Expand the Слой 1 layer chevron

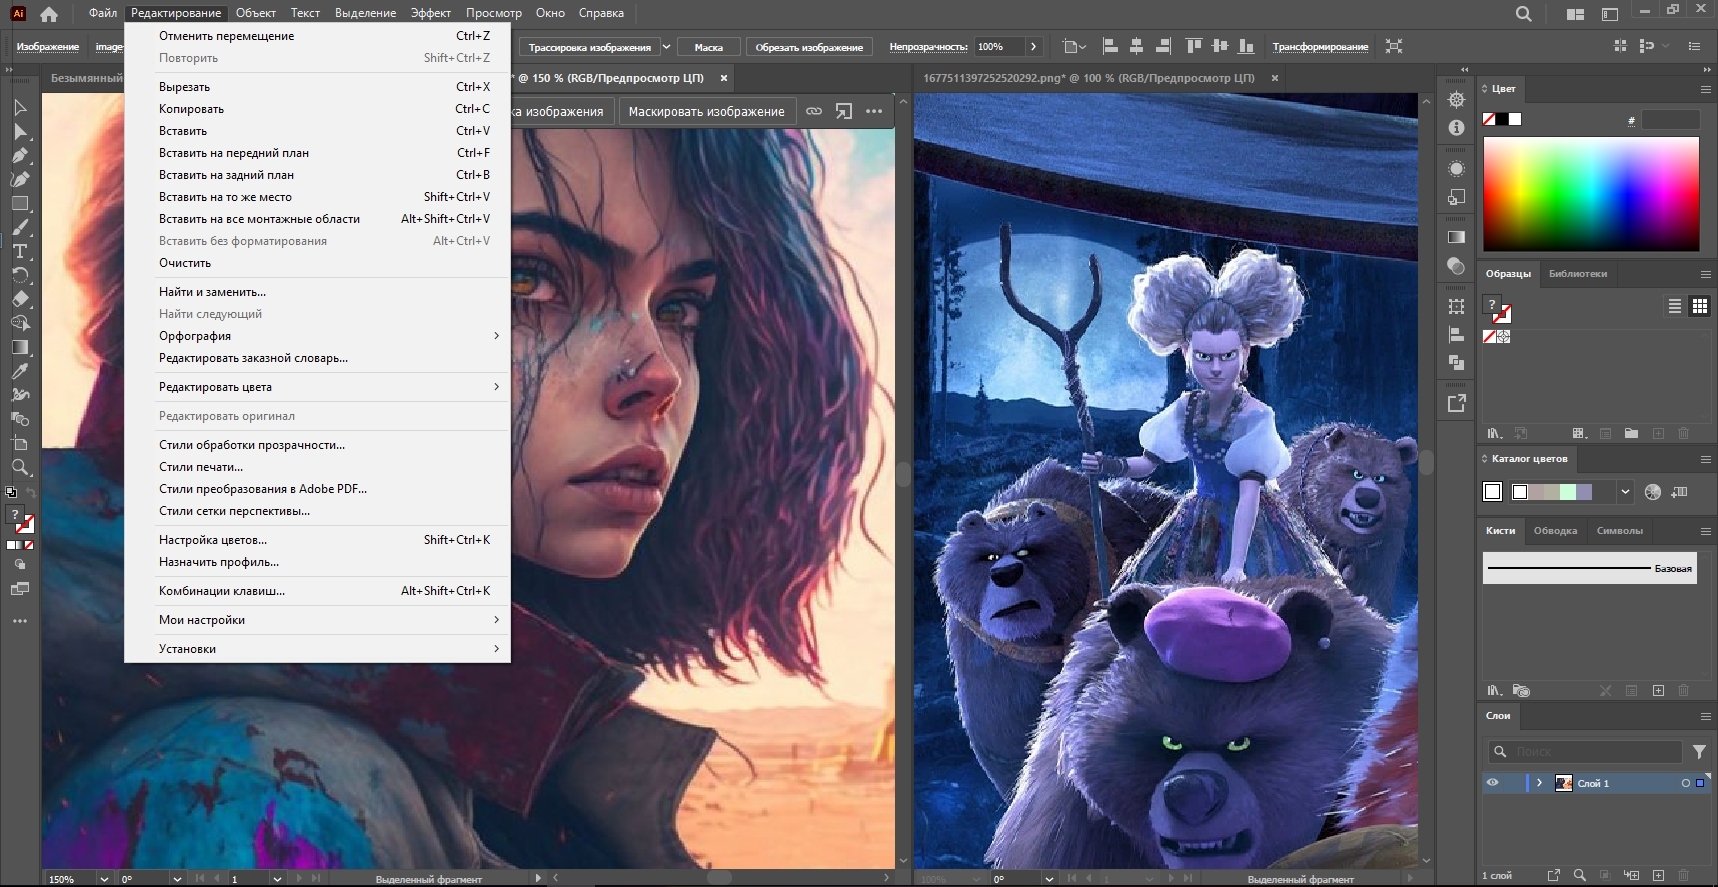click(1539, 783)
